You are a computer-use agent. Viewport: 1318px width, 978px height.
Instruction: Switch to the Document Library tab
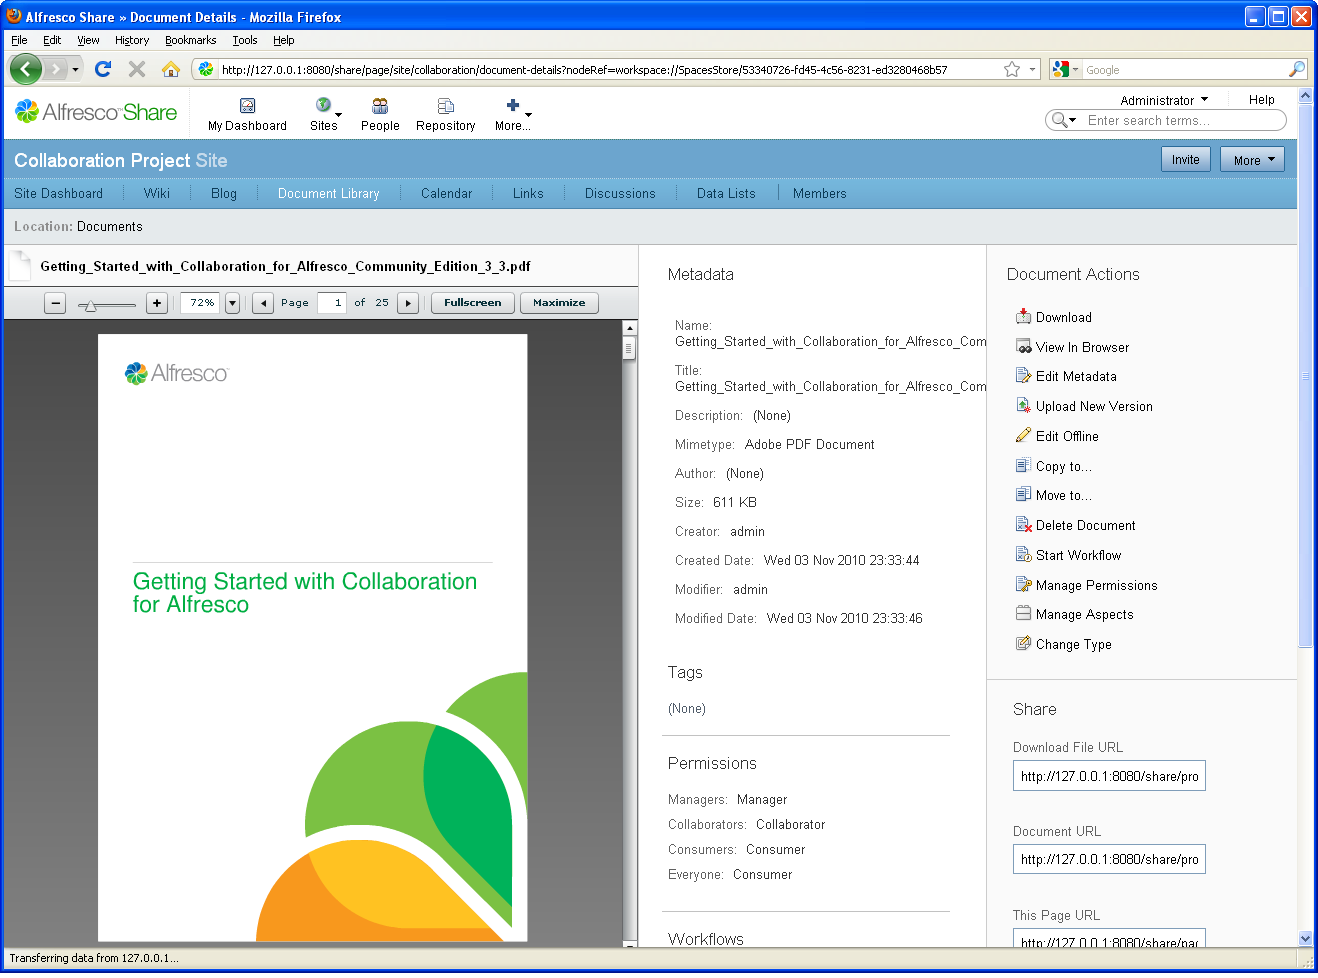click(x=329, y=194)
